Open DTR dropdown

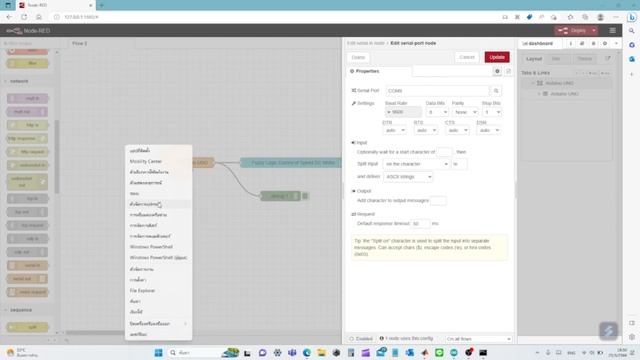[394, 130]
